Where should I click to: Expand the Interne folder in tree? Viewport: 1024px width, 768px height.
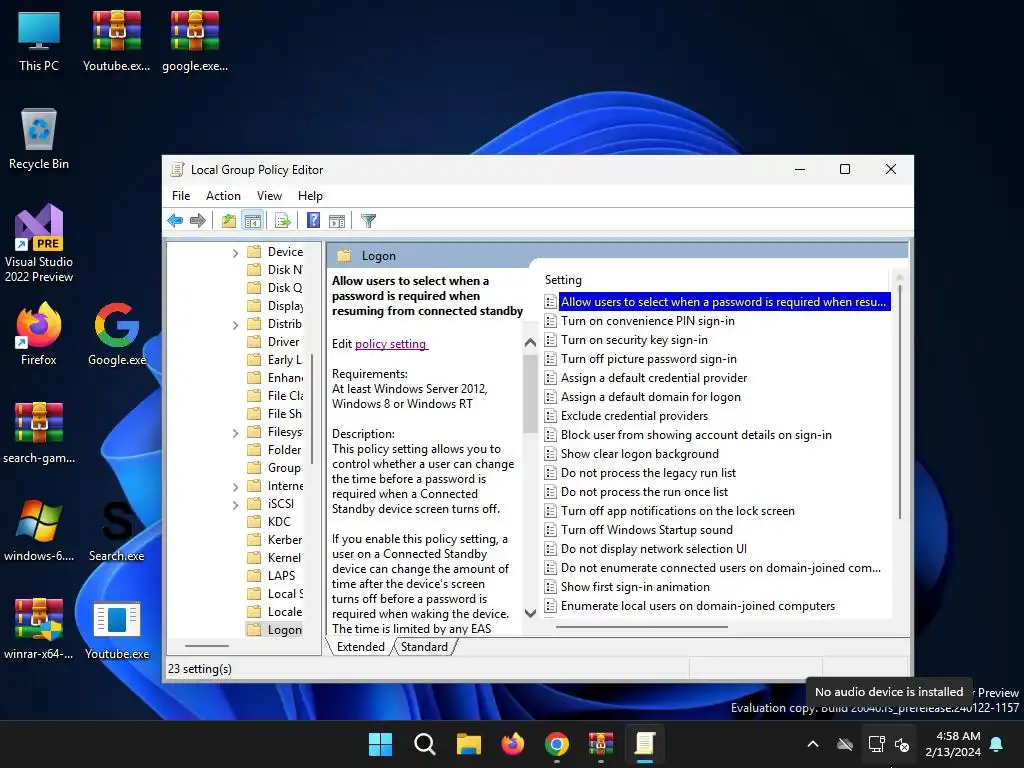coord(235,487)
